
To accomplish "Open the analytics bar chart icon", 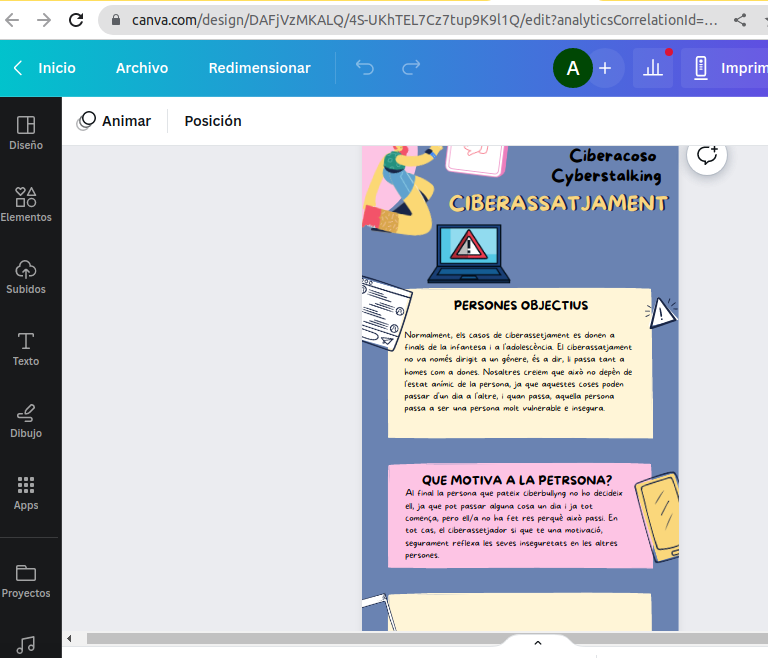I will pos(653,68).
